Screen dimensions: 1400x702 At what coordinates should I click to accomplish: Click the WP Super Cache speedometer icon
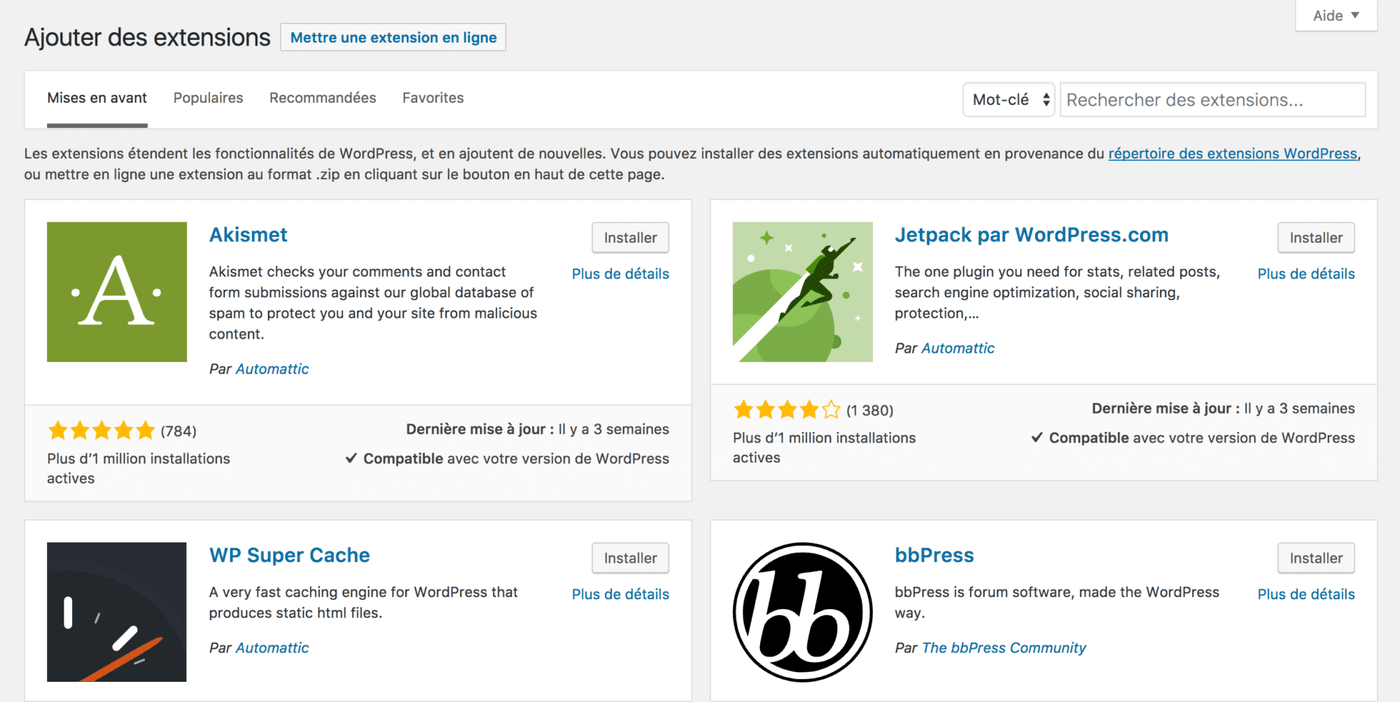(116, 611)
